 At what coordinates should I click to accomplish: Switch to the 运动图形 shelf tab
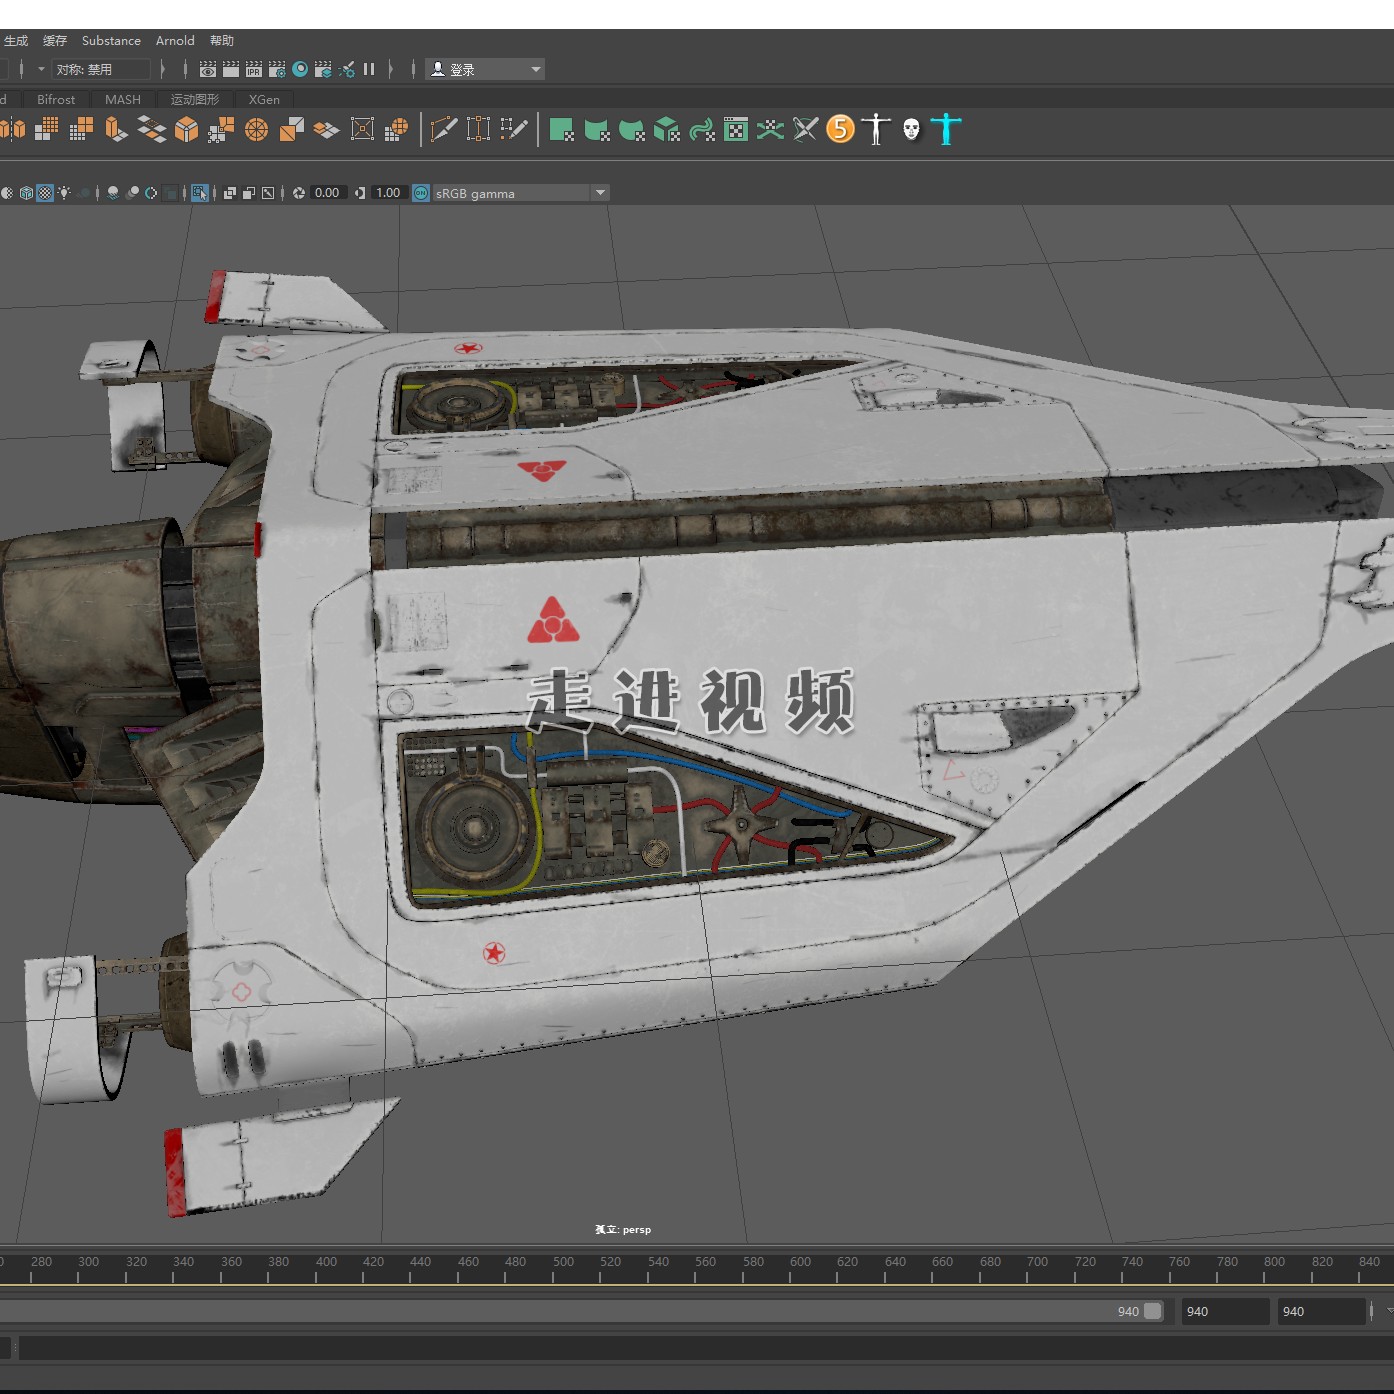(x=194, y=99)
